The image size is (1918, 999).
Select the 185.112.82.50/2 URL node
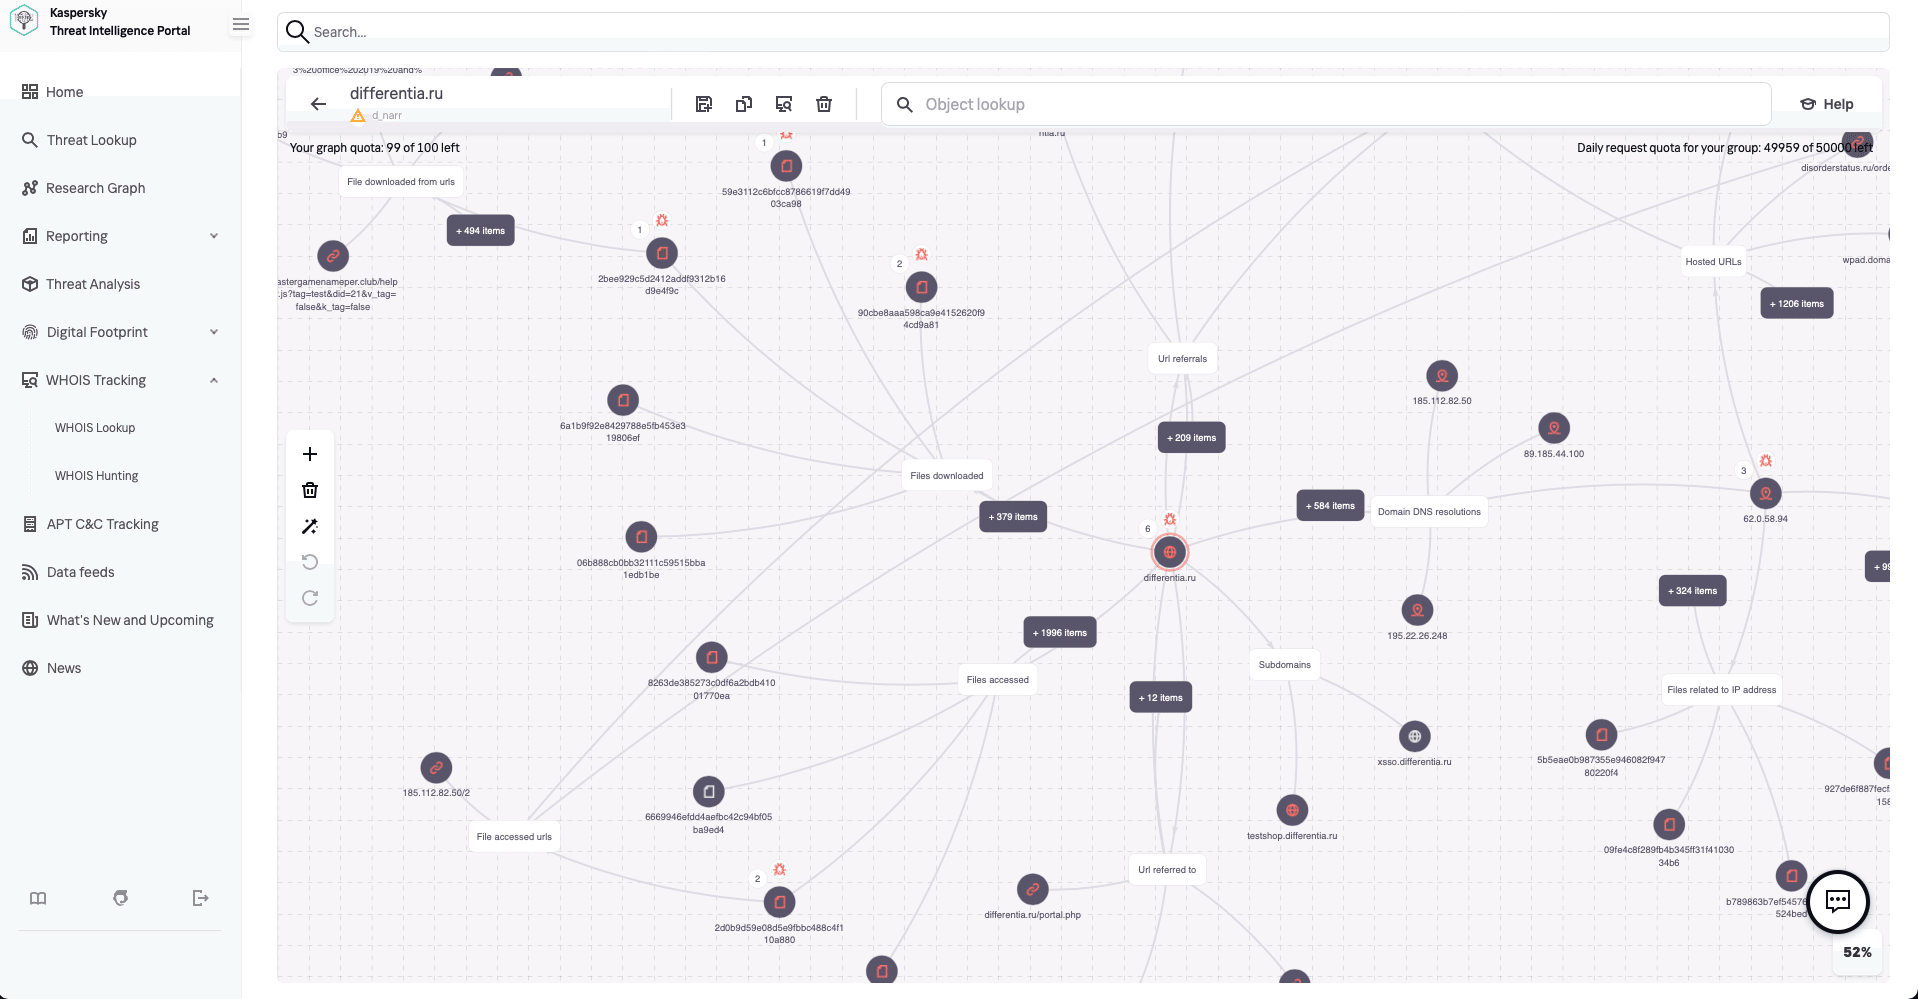click(x=436, y=768)
